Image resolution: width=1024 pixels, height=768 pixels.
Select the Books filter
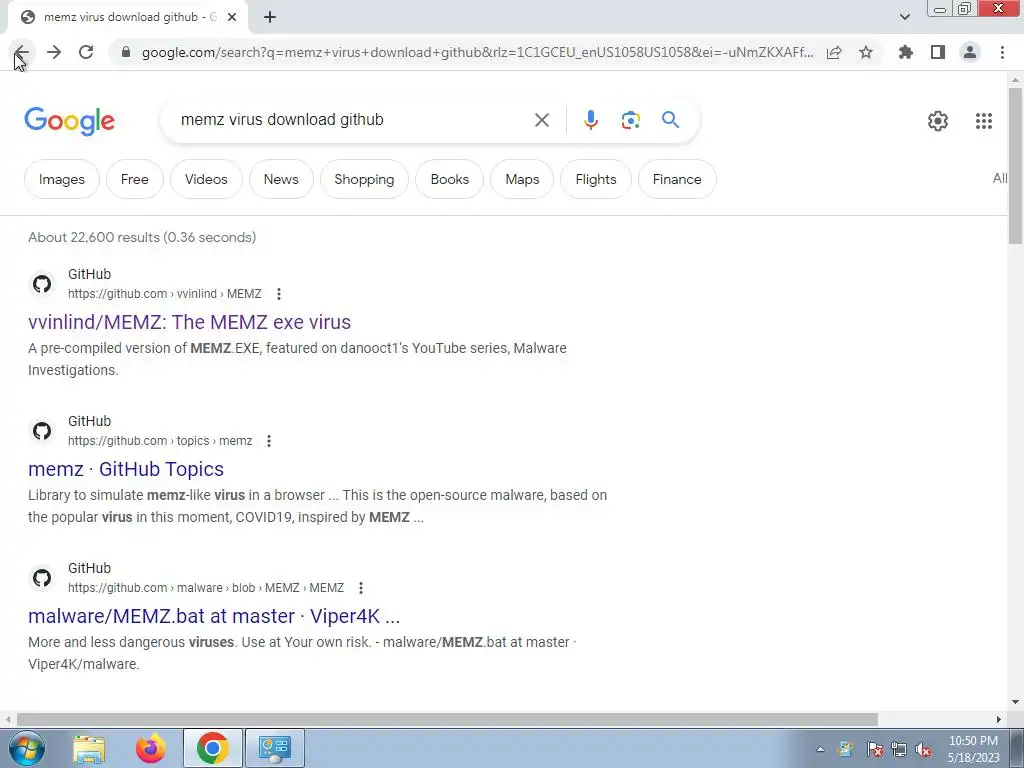pyautogui.click(x=450, y=179)
